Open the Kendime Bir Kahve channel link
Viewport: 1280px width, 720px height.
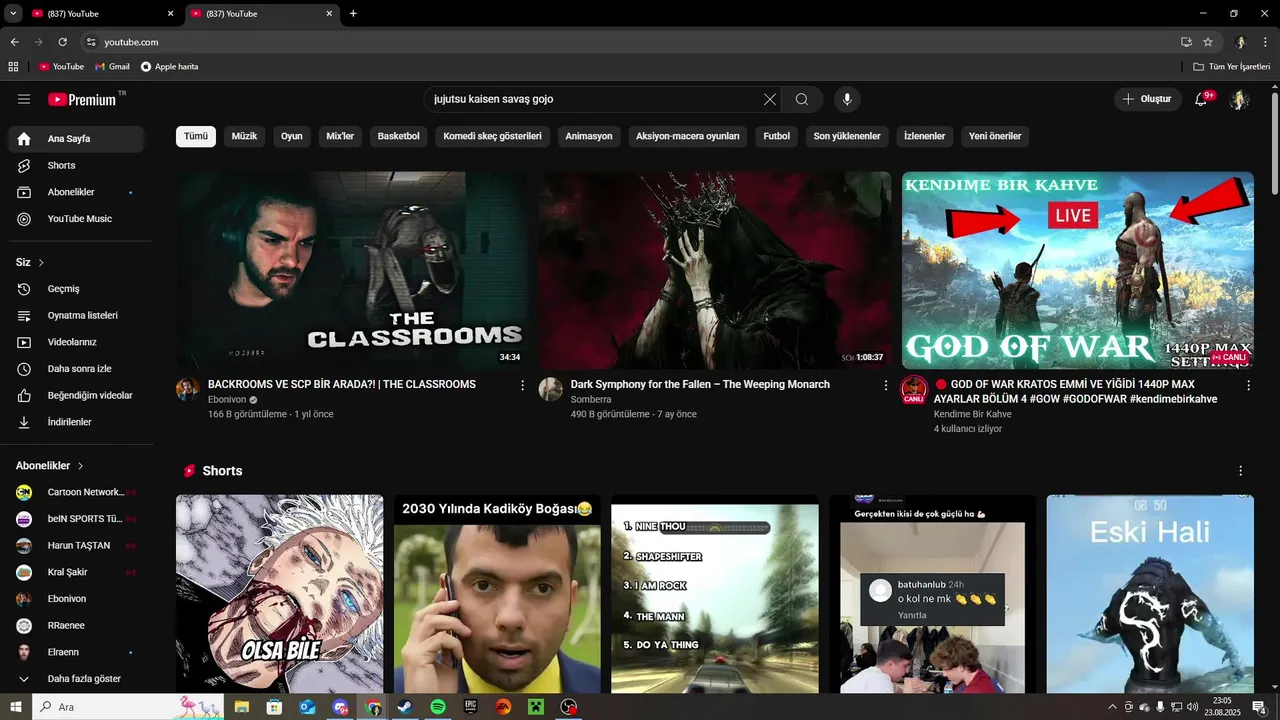click(973, 414)
